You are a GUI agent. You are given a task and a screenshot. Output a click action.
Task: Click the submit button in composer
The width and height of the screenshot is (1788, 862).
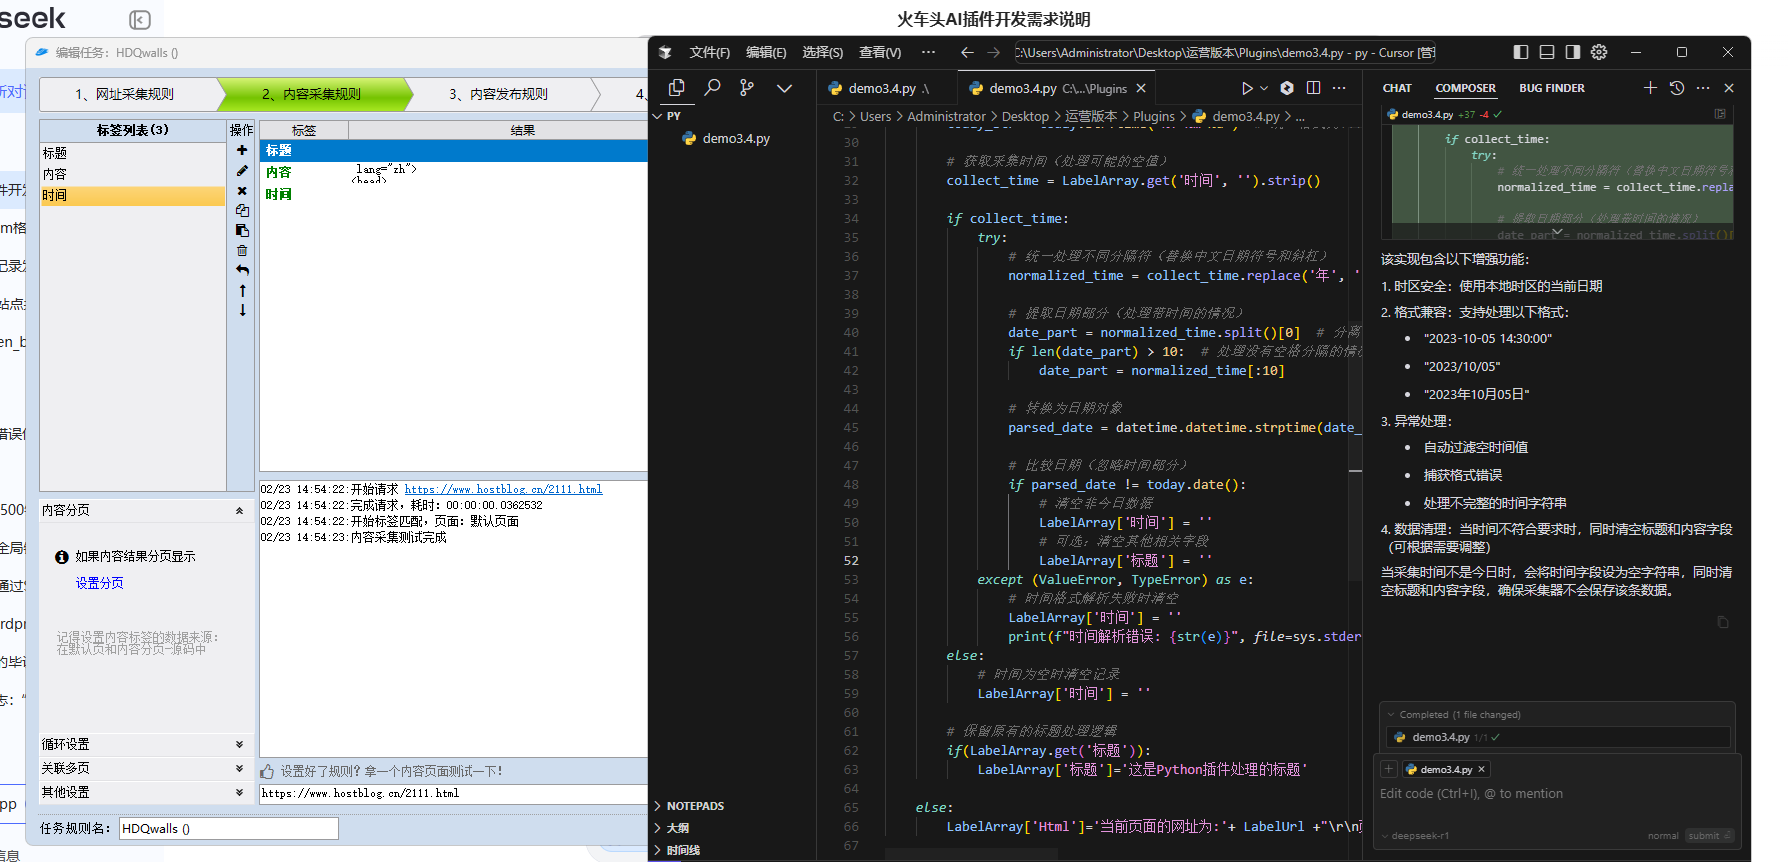click(x=1709, y=836)
